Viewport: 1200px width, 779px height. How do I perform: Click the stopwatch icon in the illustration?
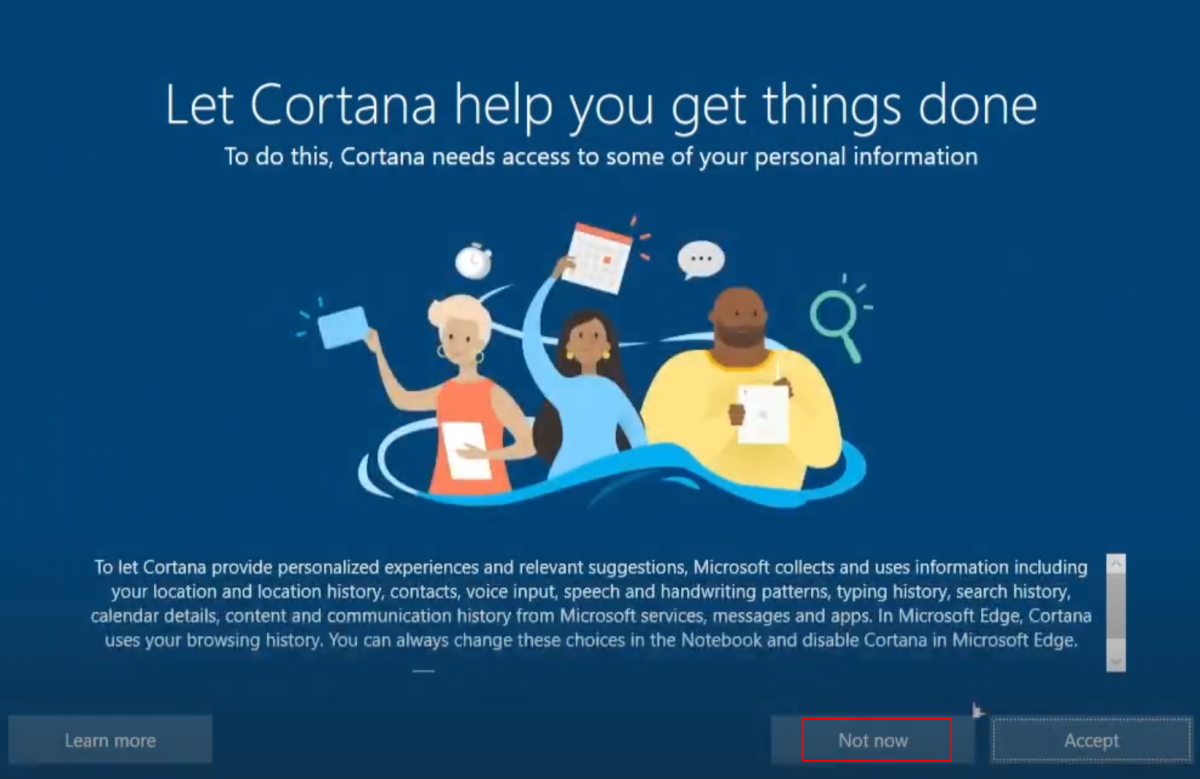[473, 260]
